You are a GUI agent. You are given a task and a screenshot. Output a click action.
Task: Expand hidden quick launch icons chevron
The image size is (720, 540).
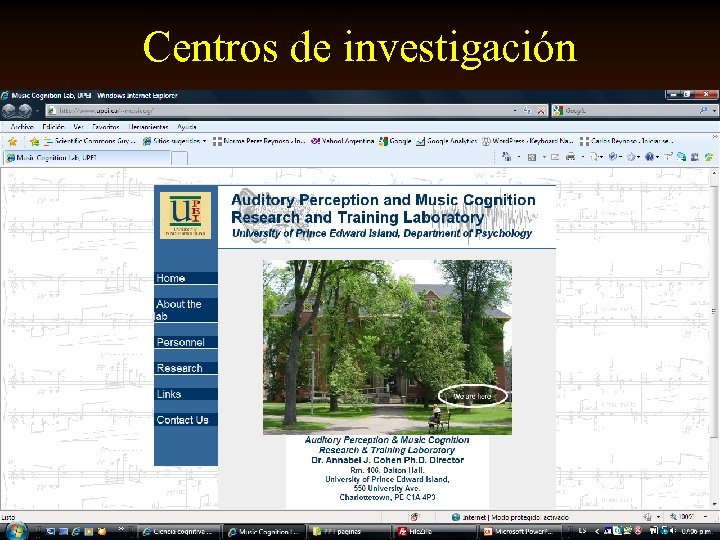[121, 529]
